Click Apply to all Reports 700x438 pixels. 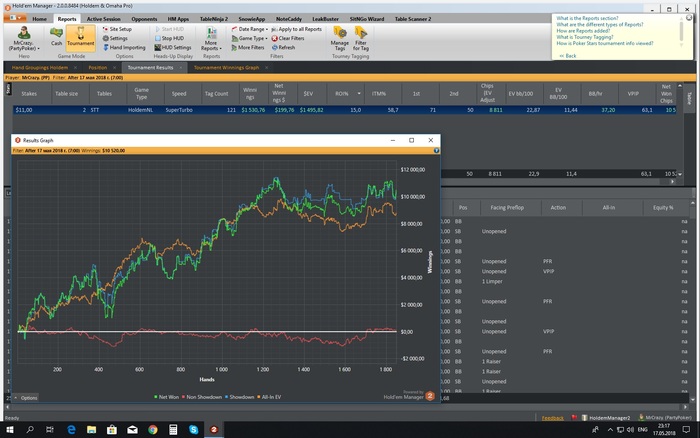[296, 29]
